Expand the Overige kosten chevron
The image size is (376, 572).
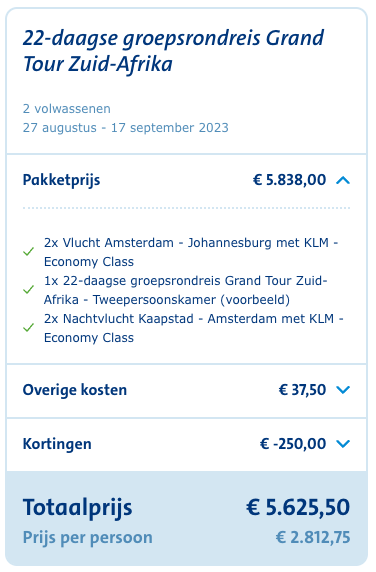[343, 390]
